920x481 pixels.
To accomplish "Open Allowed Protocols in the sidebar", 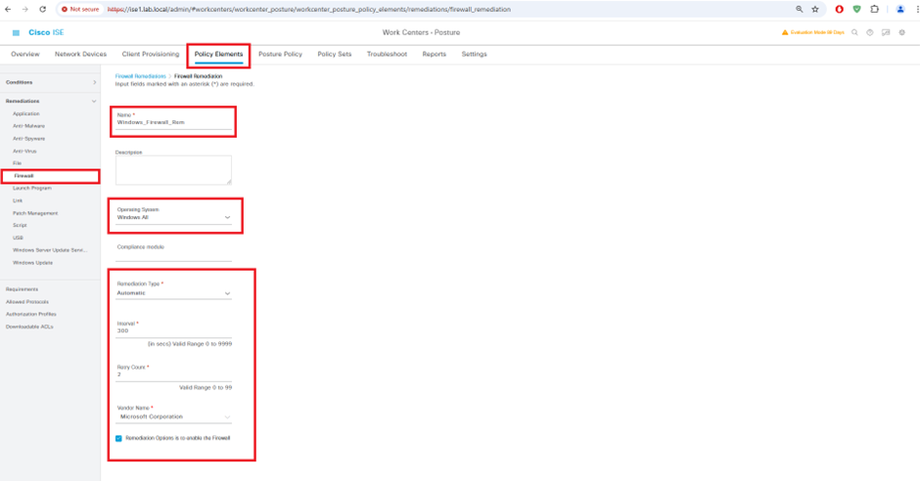I will coord(27,302).
